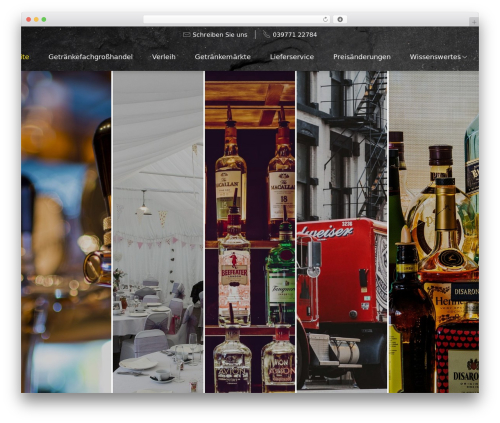Maximize the window with the green button
The height and width of the screenshot is (423, 500).
point(44,20)
